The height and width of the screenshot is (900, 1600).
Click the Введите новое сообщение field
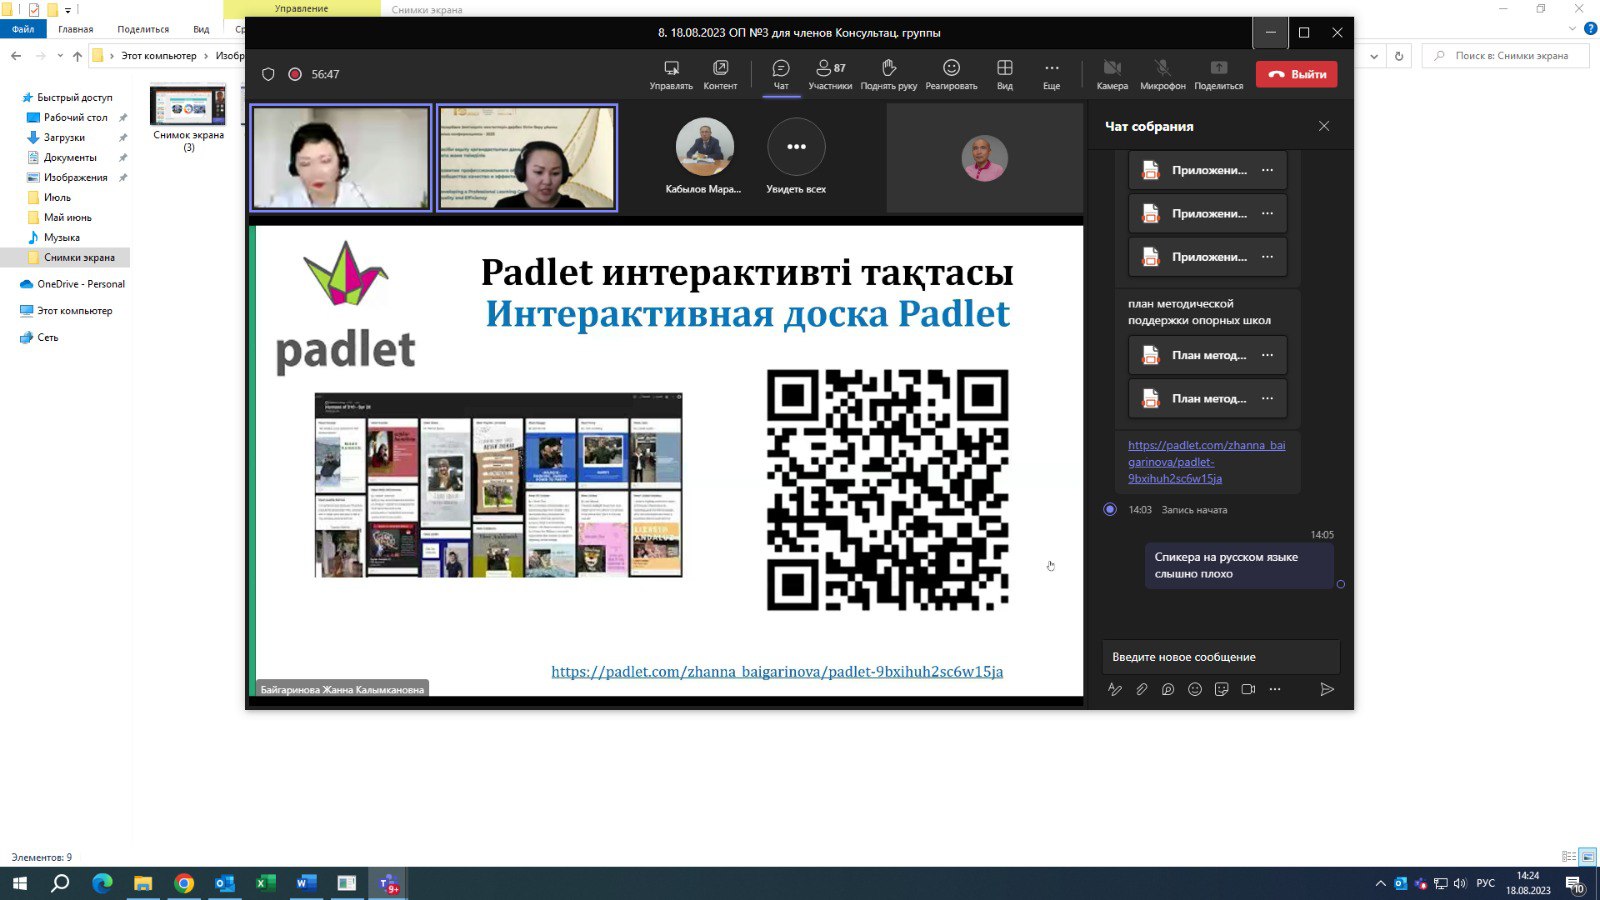(1221, 657)
